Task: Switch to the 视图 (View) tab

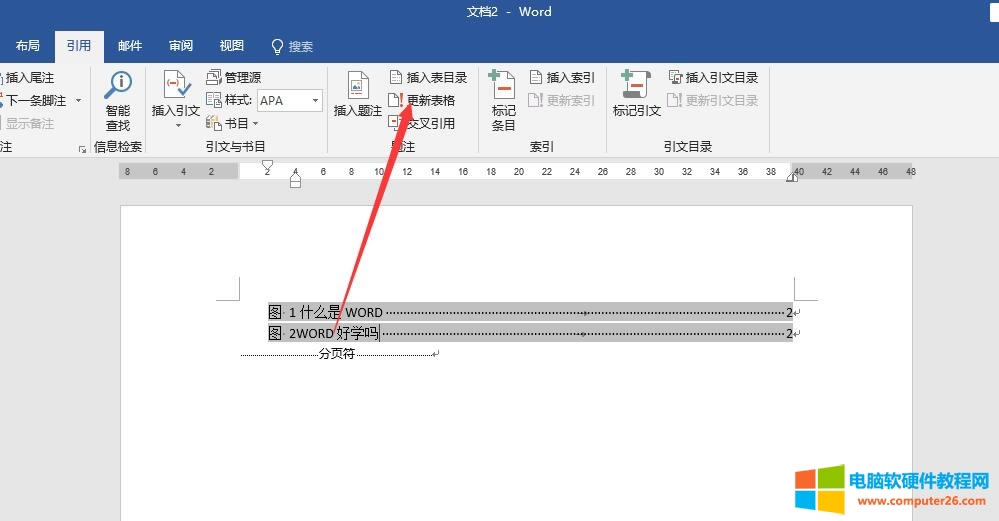Action: click(x=232, y=46)
